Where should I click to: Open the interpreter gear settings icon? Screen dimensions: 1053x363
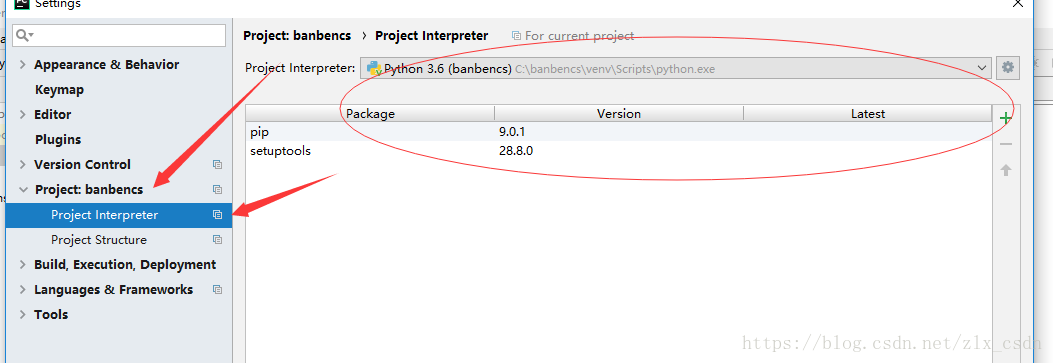coord(1007,67)
